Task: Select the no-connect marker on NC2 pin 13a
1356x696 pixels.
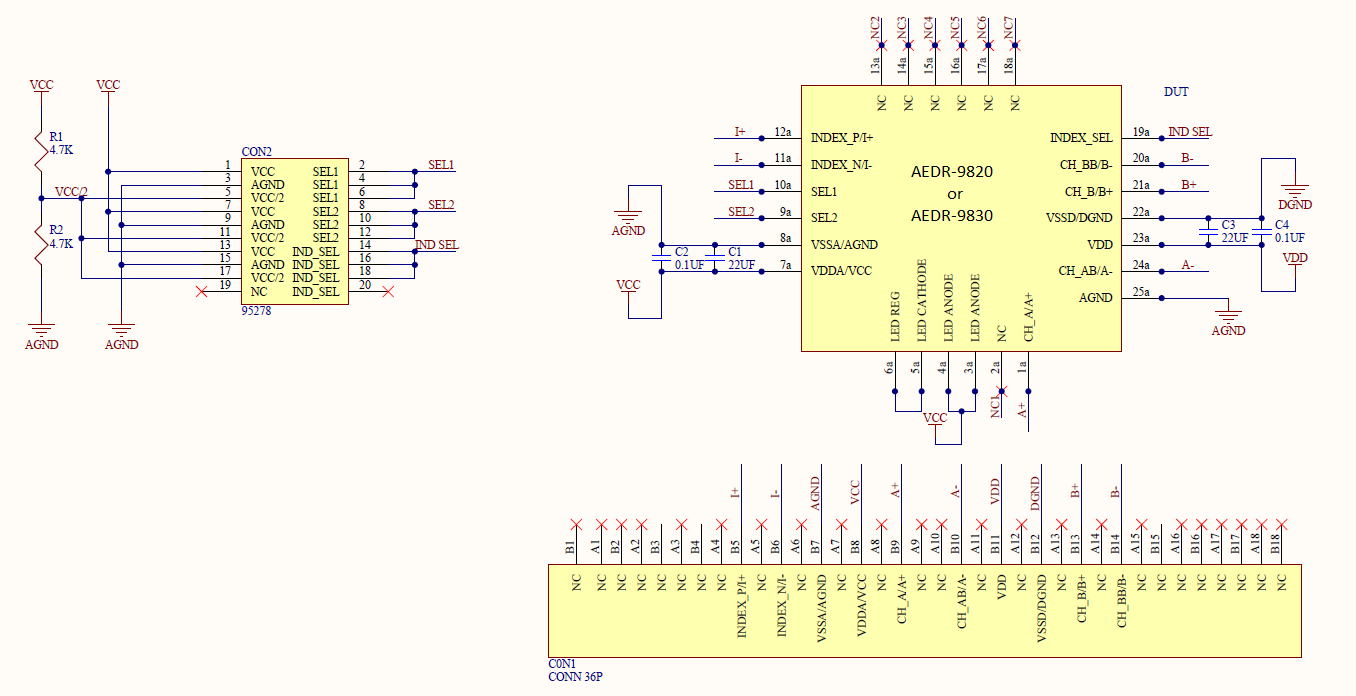Action: [x=881, y=45]
